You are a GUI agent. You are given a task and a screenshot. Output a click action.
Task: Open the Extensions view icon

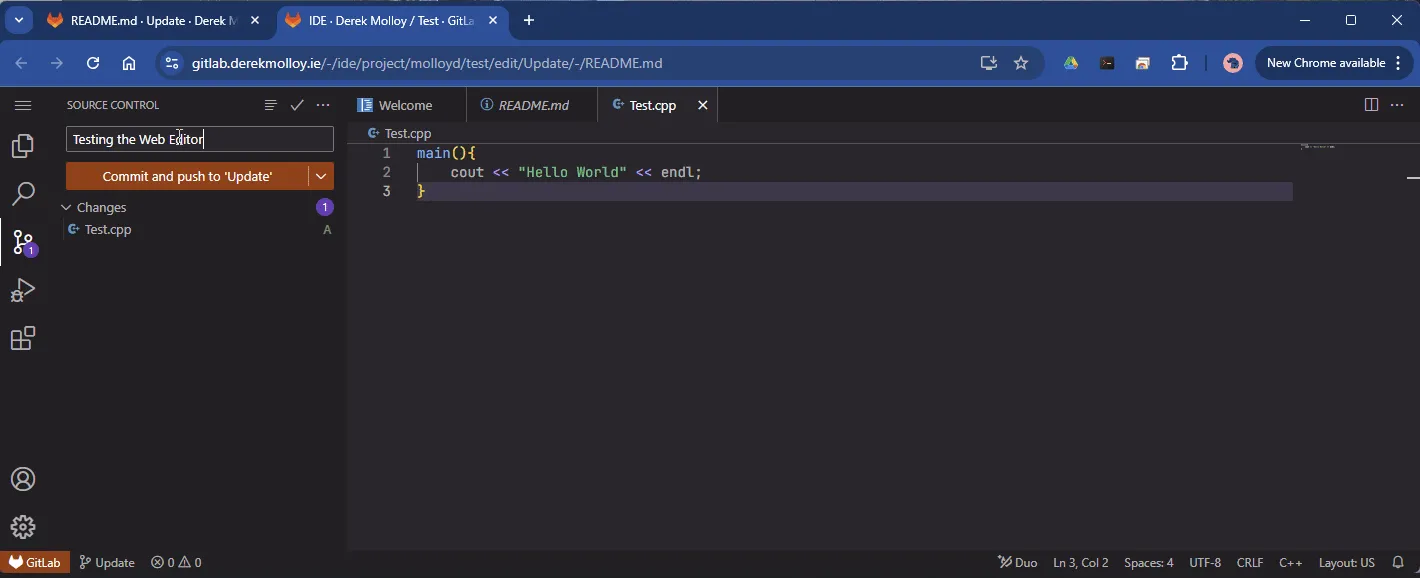(x=23, y=338)
